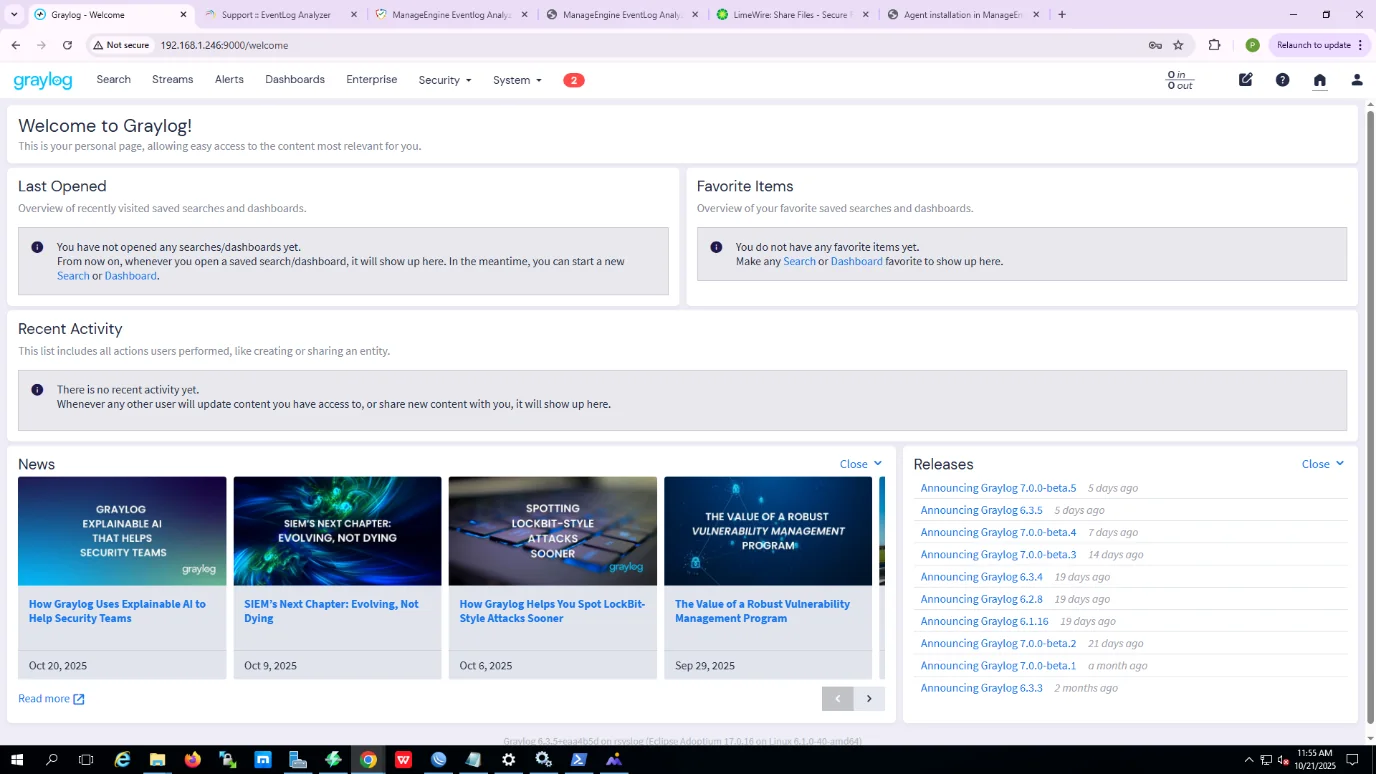This screenshot has width=1376, height=774.
Task: Click Dashboard link in Last Opened panel
Action: tap(130, 276)
